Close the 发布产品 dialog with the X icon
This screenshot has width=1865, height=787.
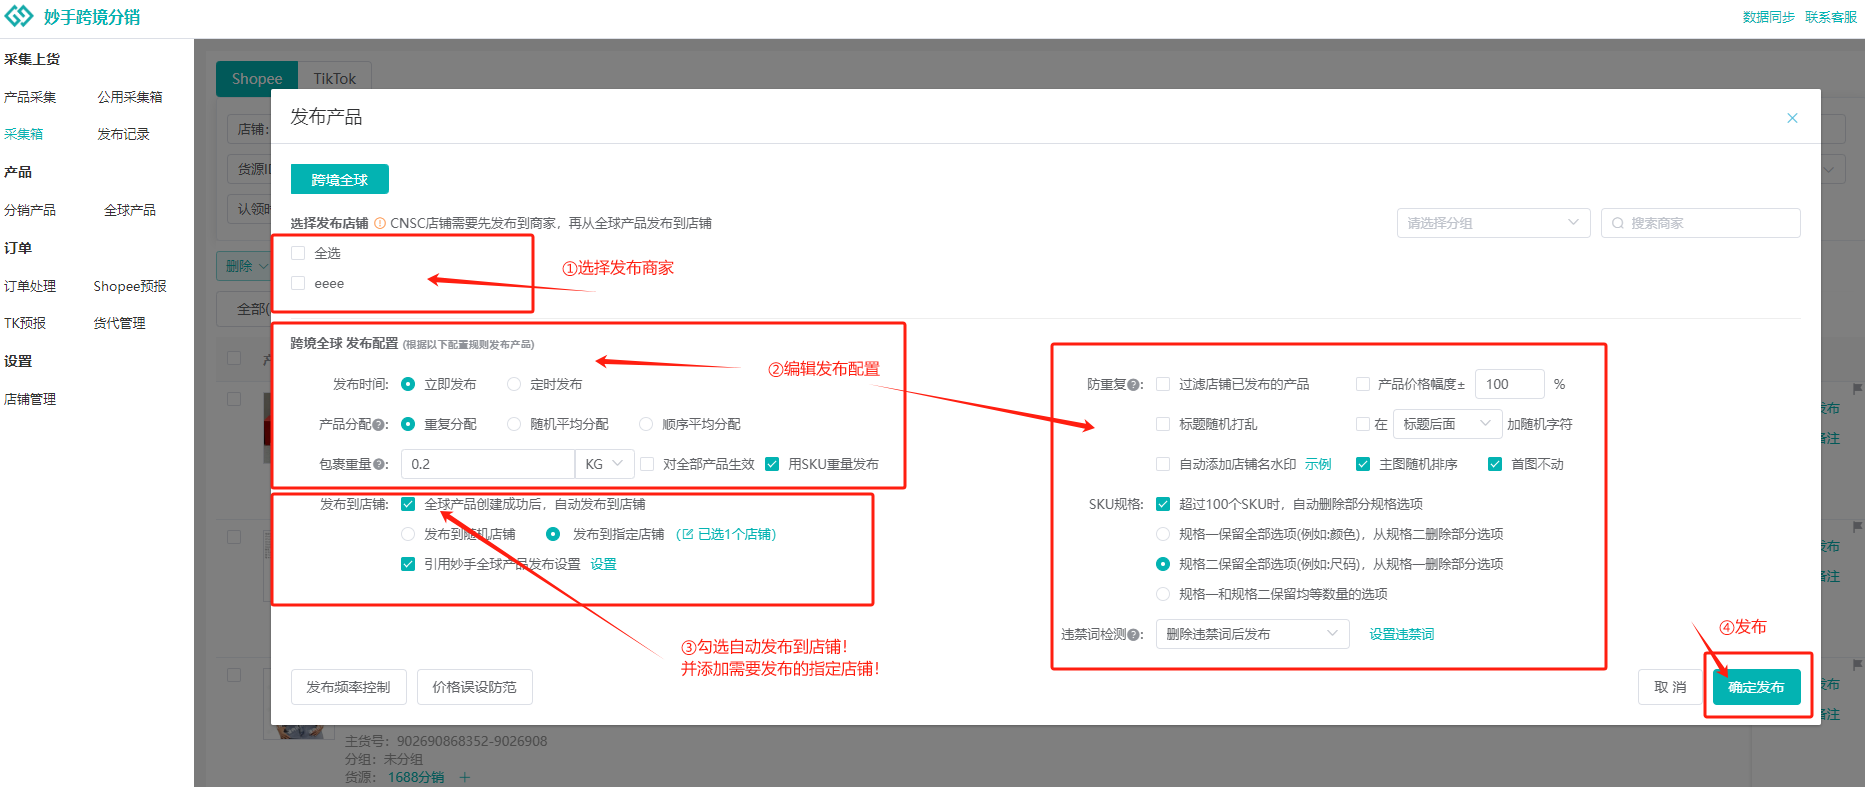(x=1792, y=118)
